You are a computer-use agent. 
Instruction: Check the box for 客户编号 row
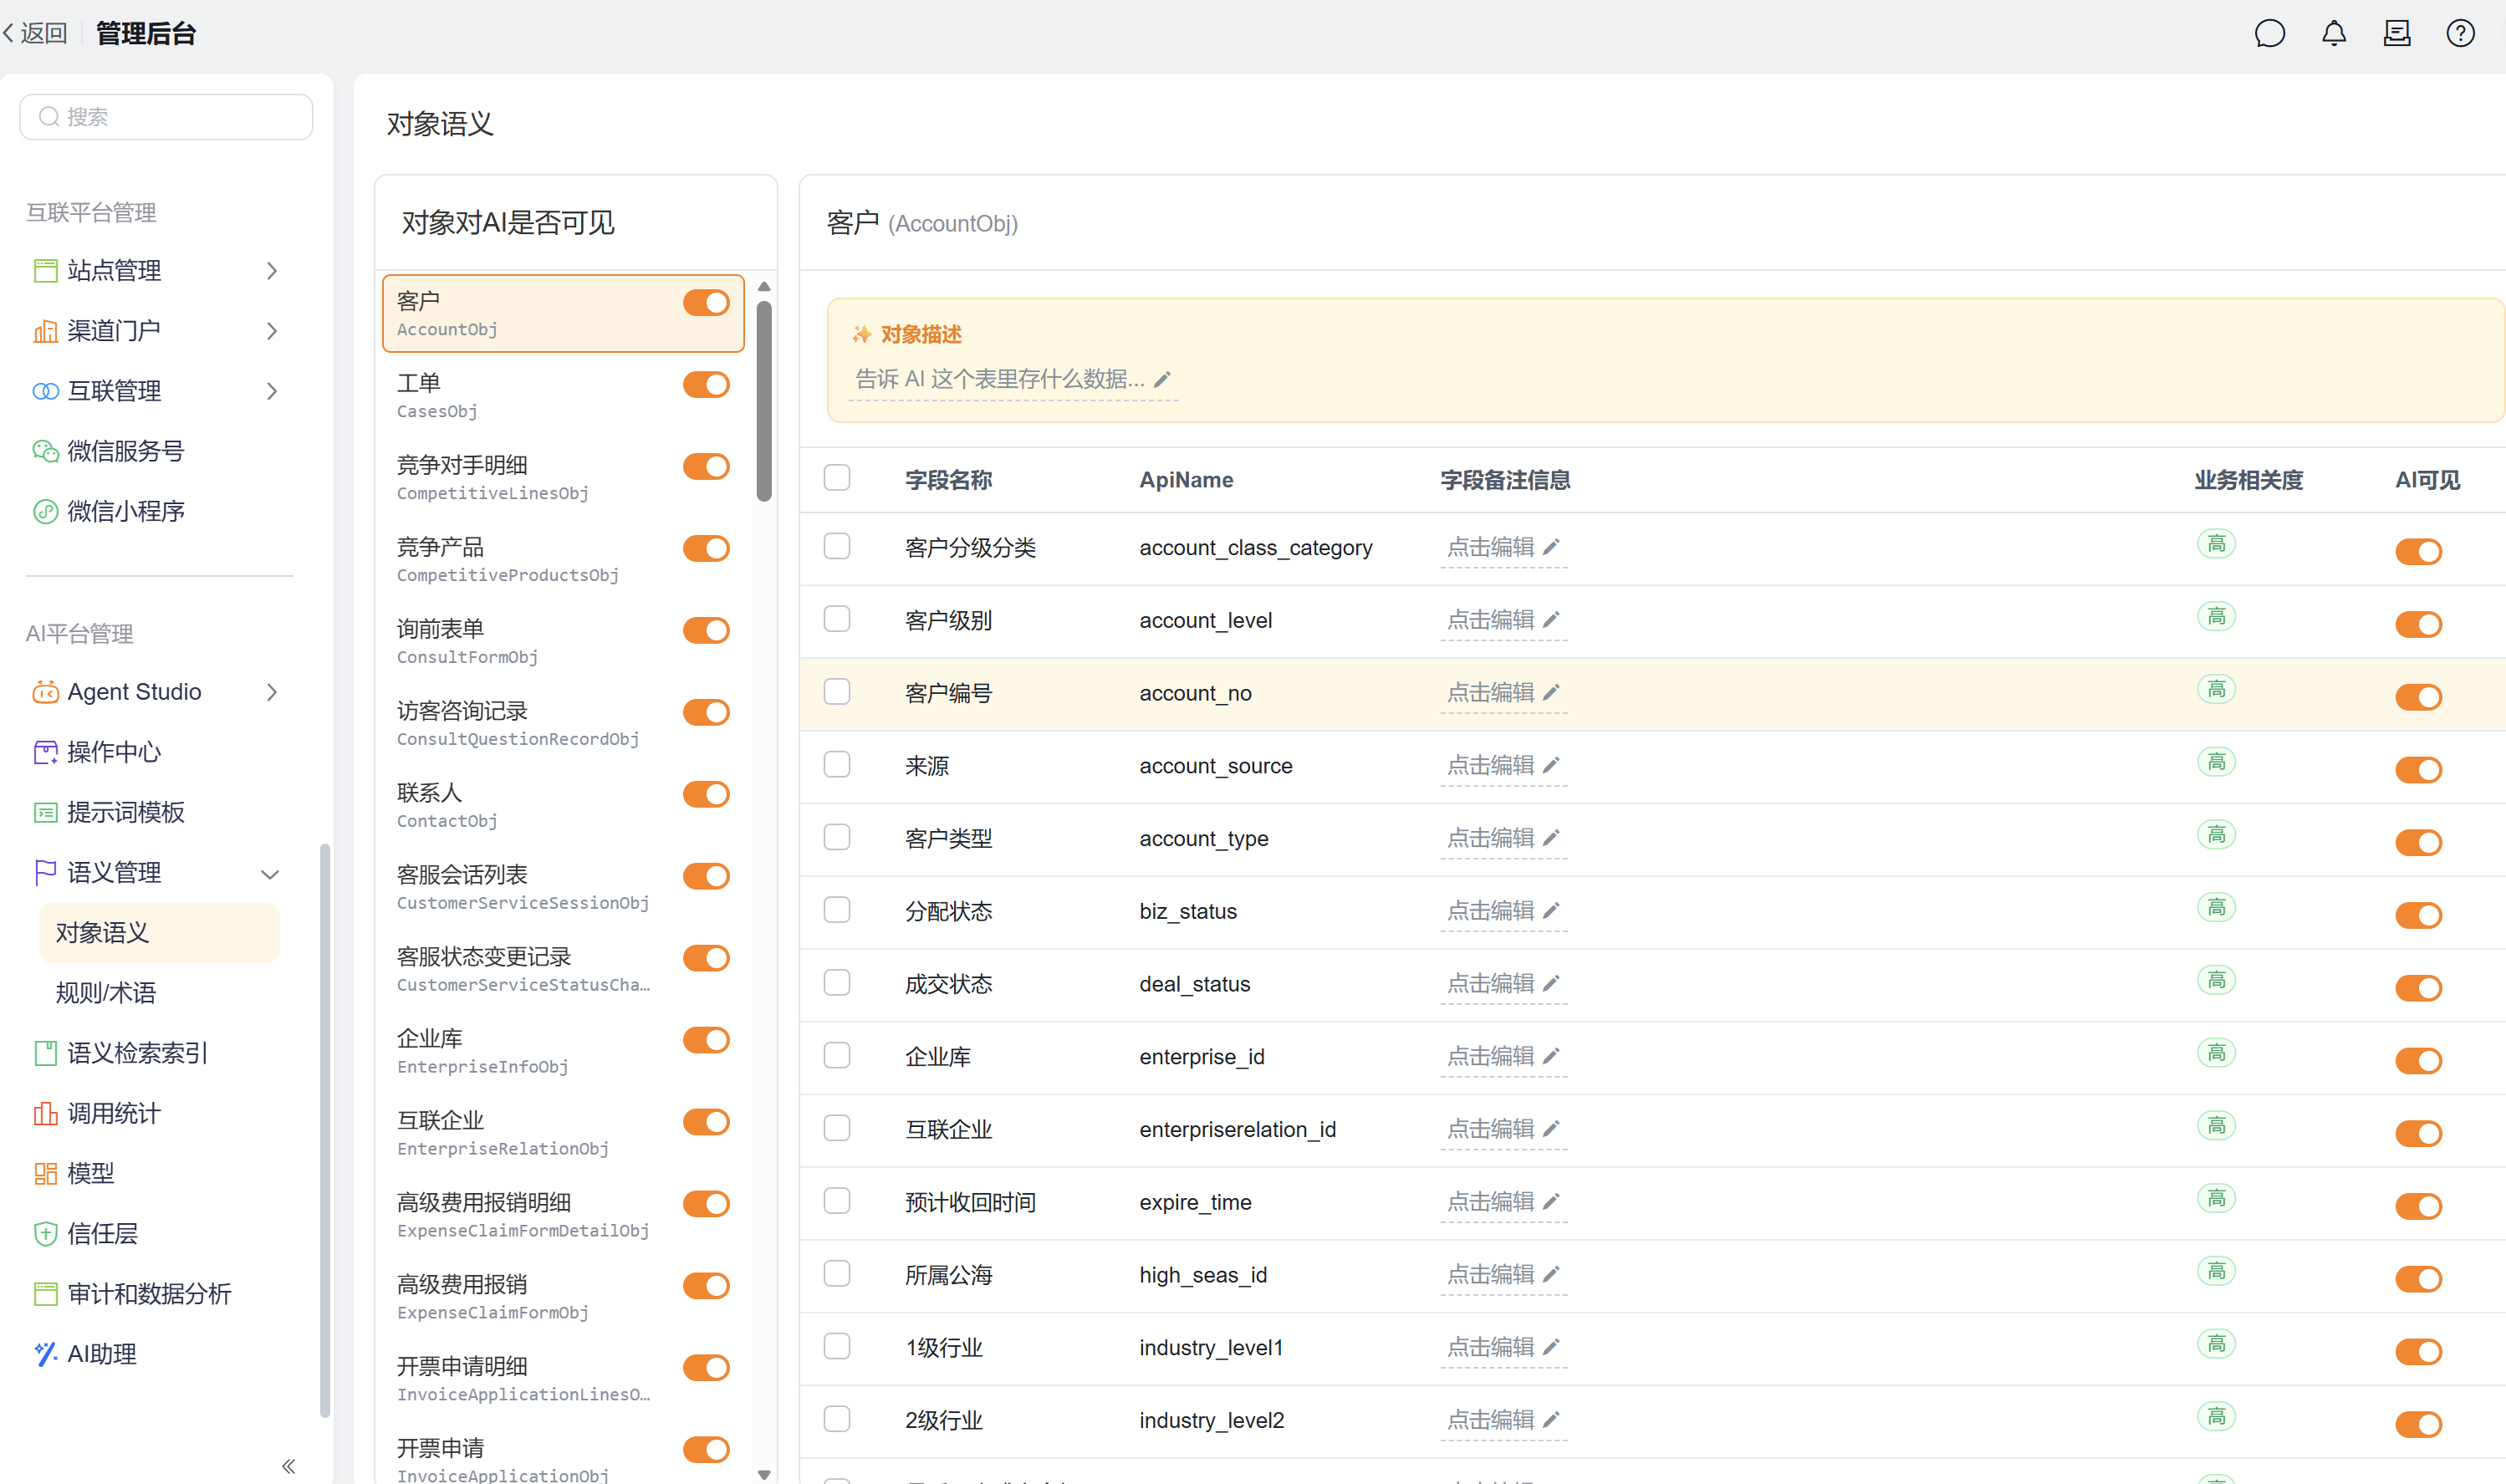tap(837, 692)
